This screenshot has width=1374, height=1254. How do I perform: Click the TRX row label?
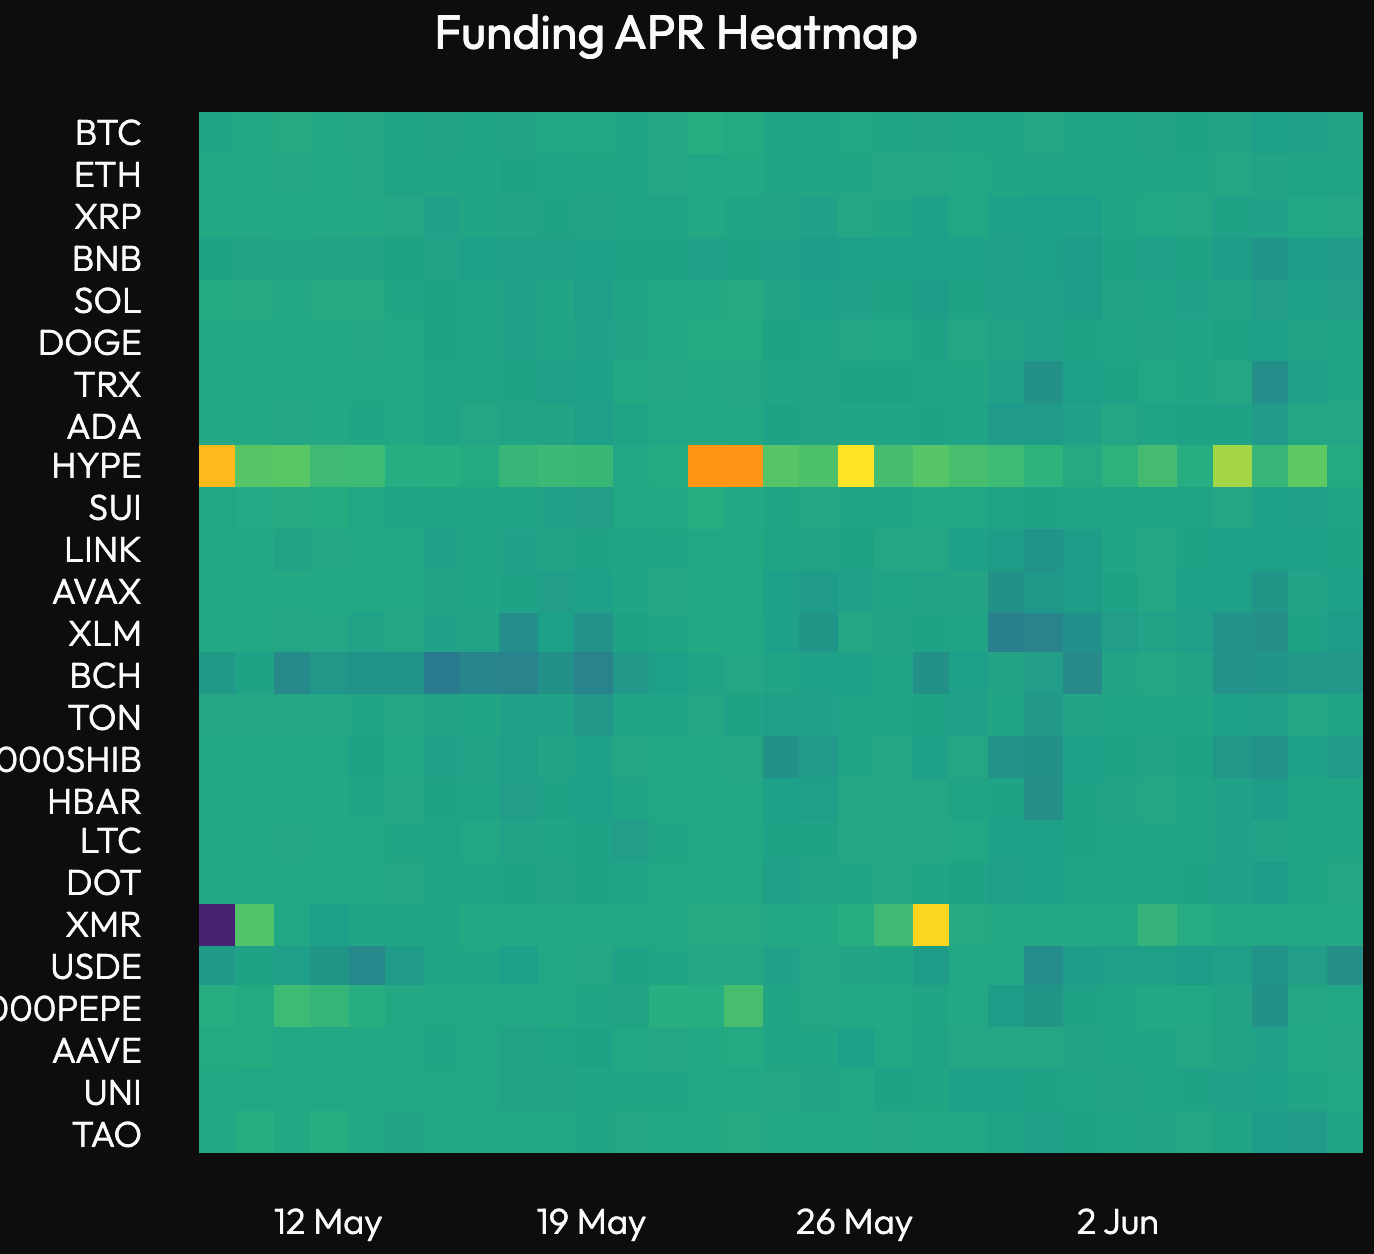point(108,385)
